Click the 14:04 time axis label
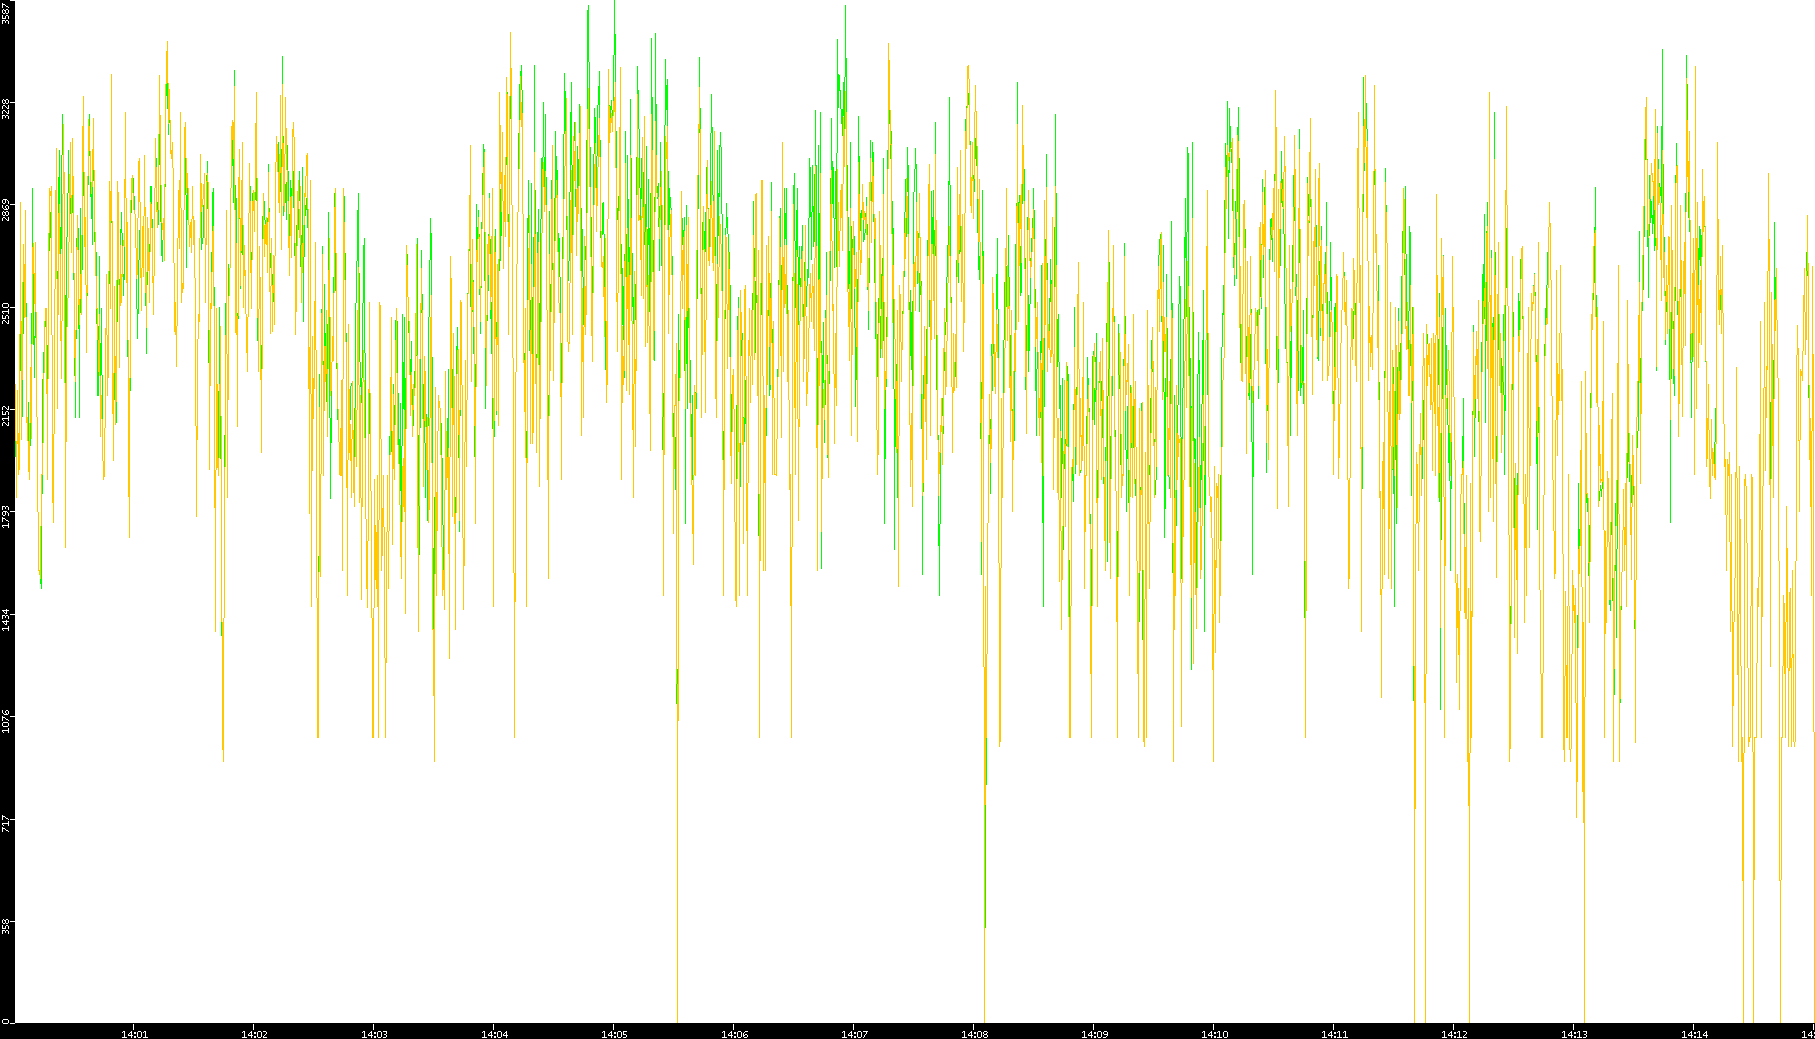The height and width of the screenshot is (1039, 1815). click(x=494, y=1034)
